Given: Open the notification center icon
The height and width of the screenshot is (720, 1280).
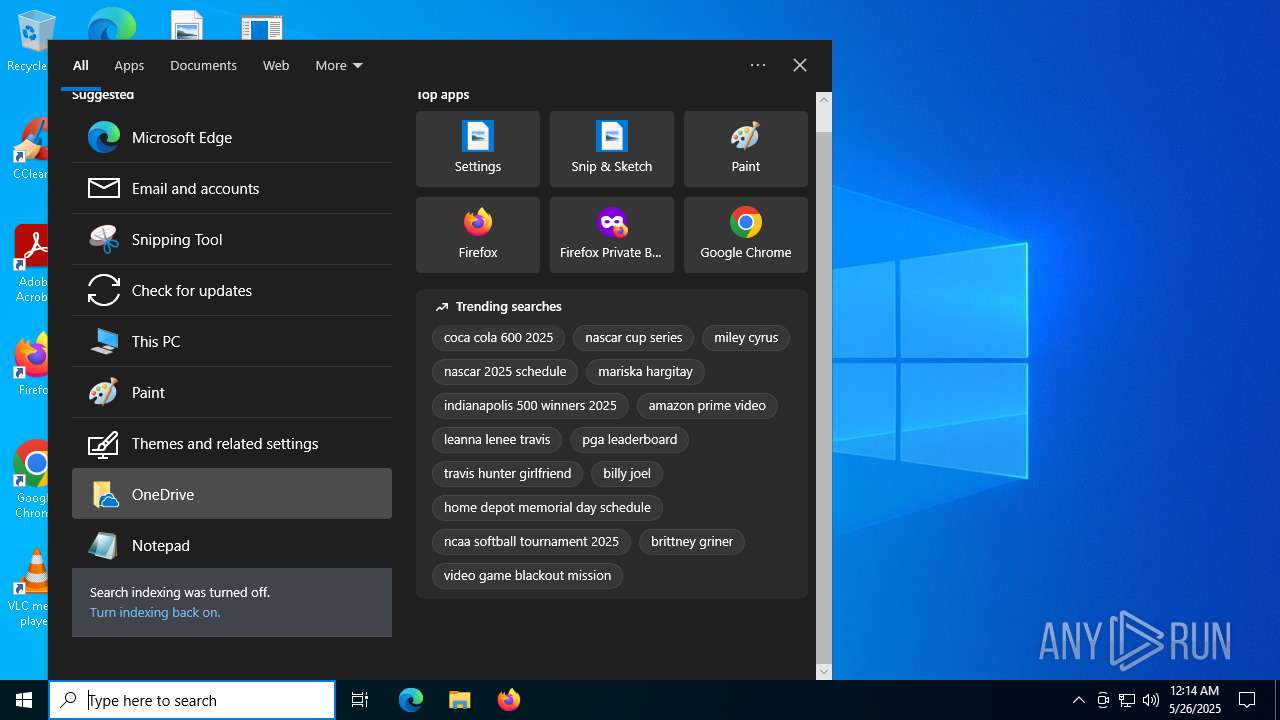Looking at the screenshot, I should [x=1247, y=700].
